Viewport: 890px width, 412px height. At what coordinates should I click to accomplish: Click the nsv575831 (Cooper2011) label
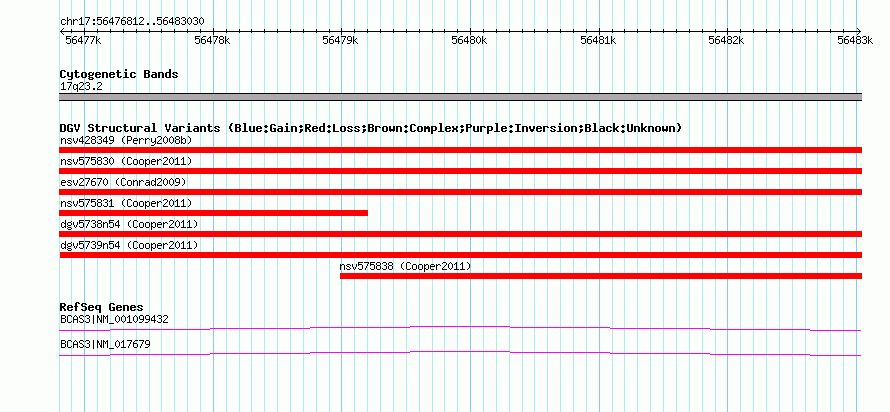[x=126, y=203]
